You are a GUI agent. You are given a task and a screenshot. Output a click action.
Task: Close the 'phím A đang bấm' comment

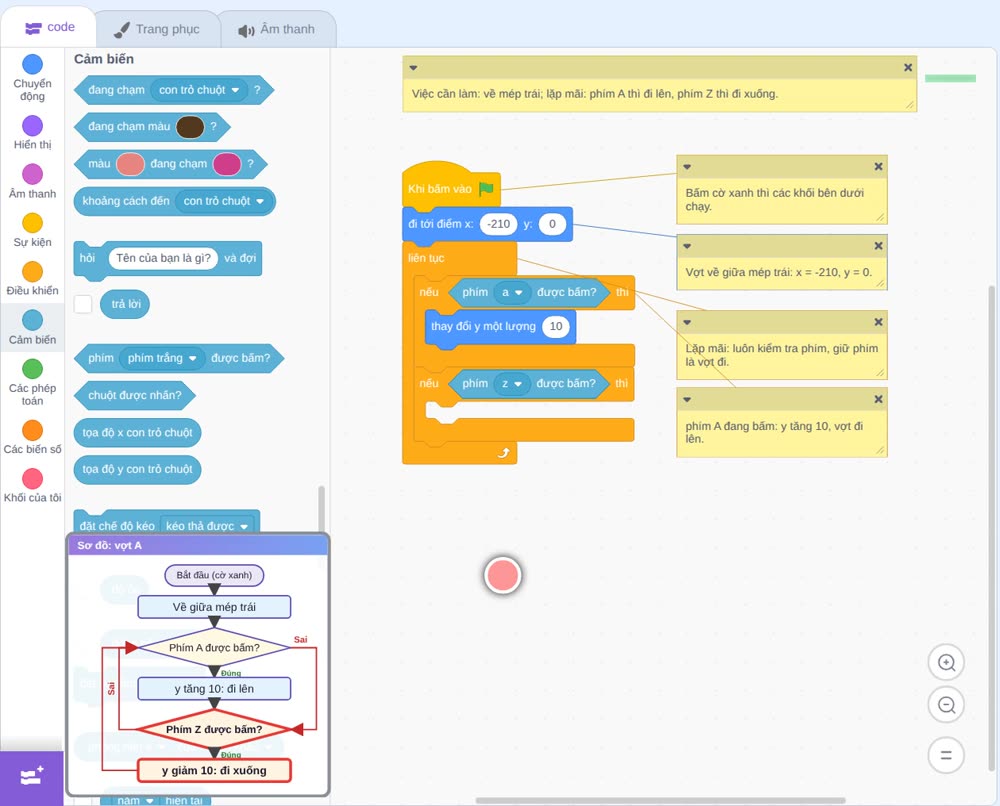coord(878,399)
